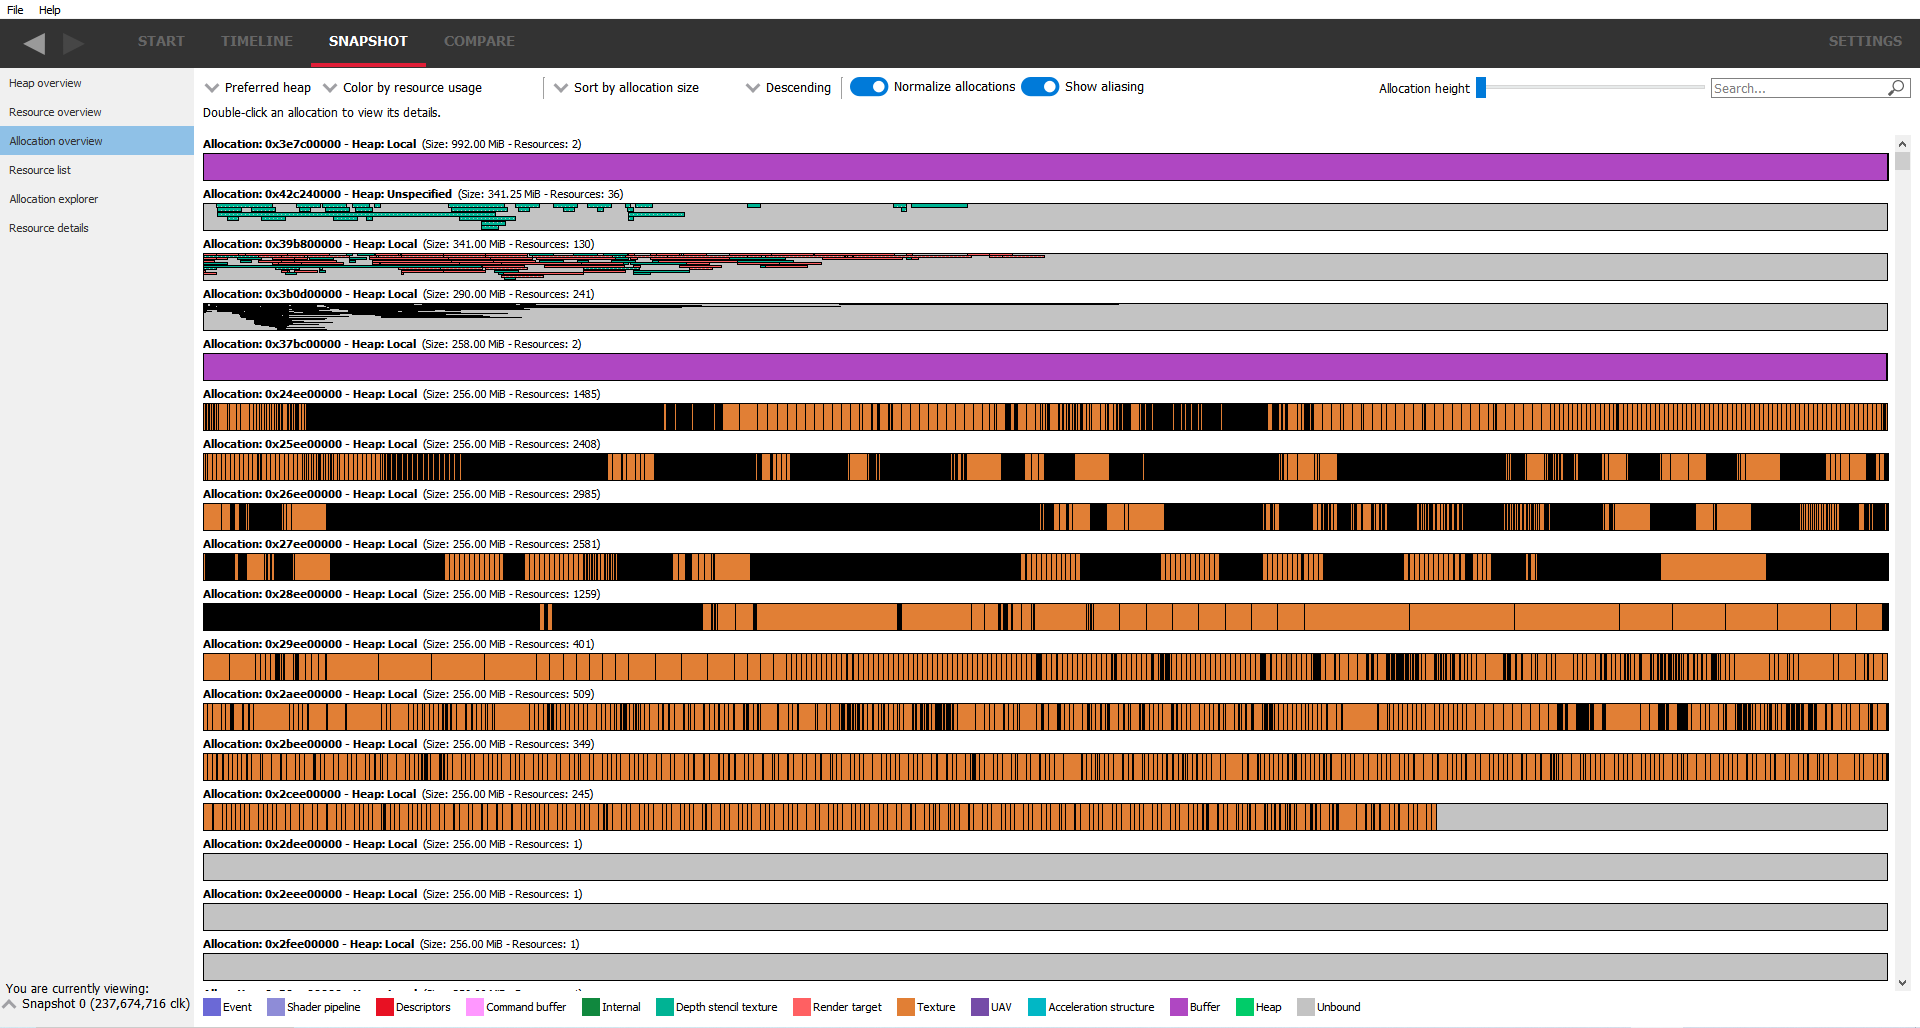Select the Depth stencil texture legend icon
This screenshot has height=1028, width=1920.
tap(663, 1007)
